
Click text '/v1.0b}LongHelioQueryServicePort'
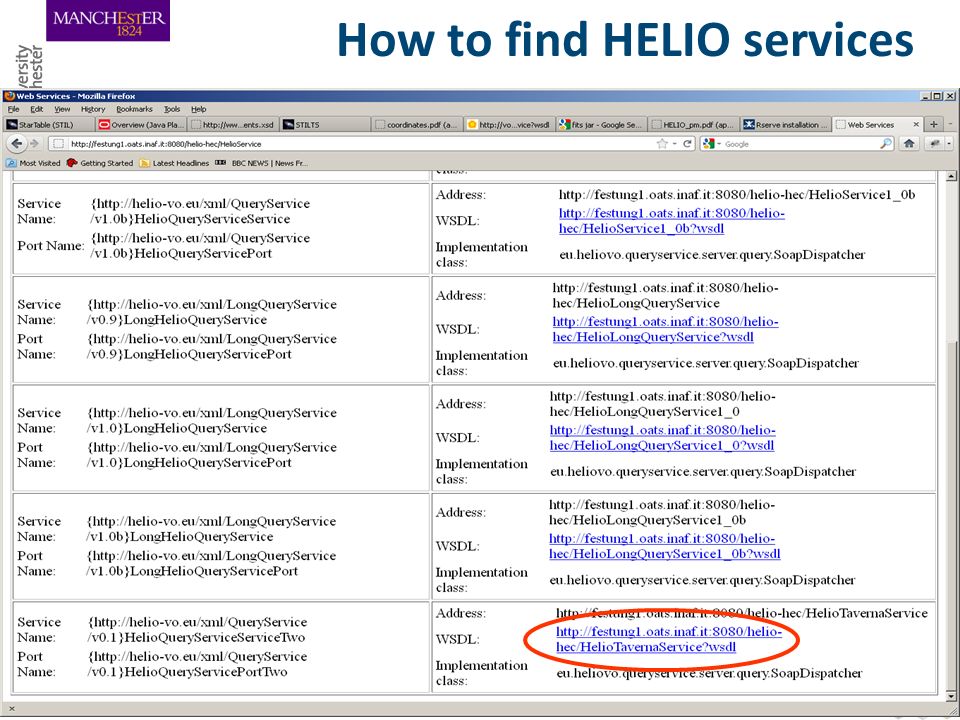tap(192, 571)
